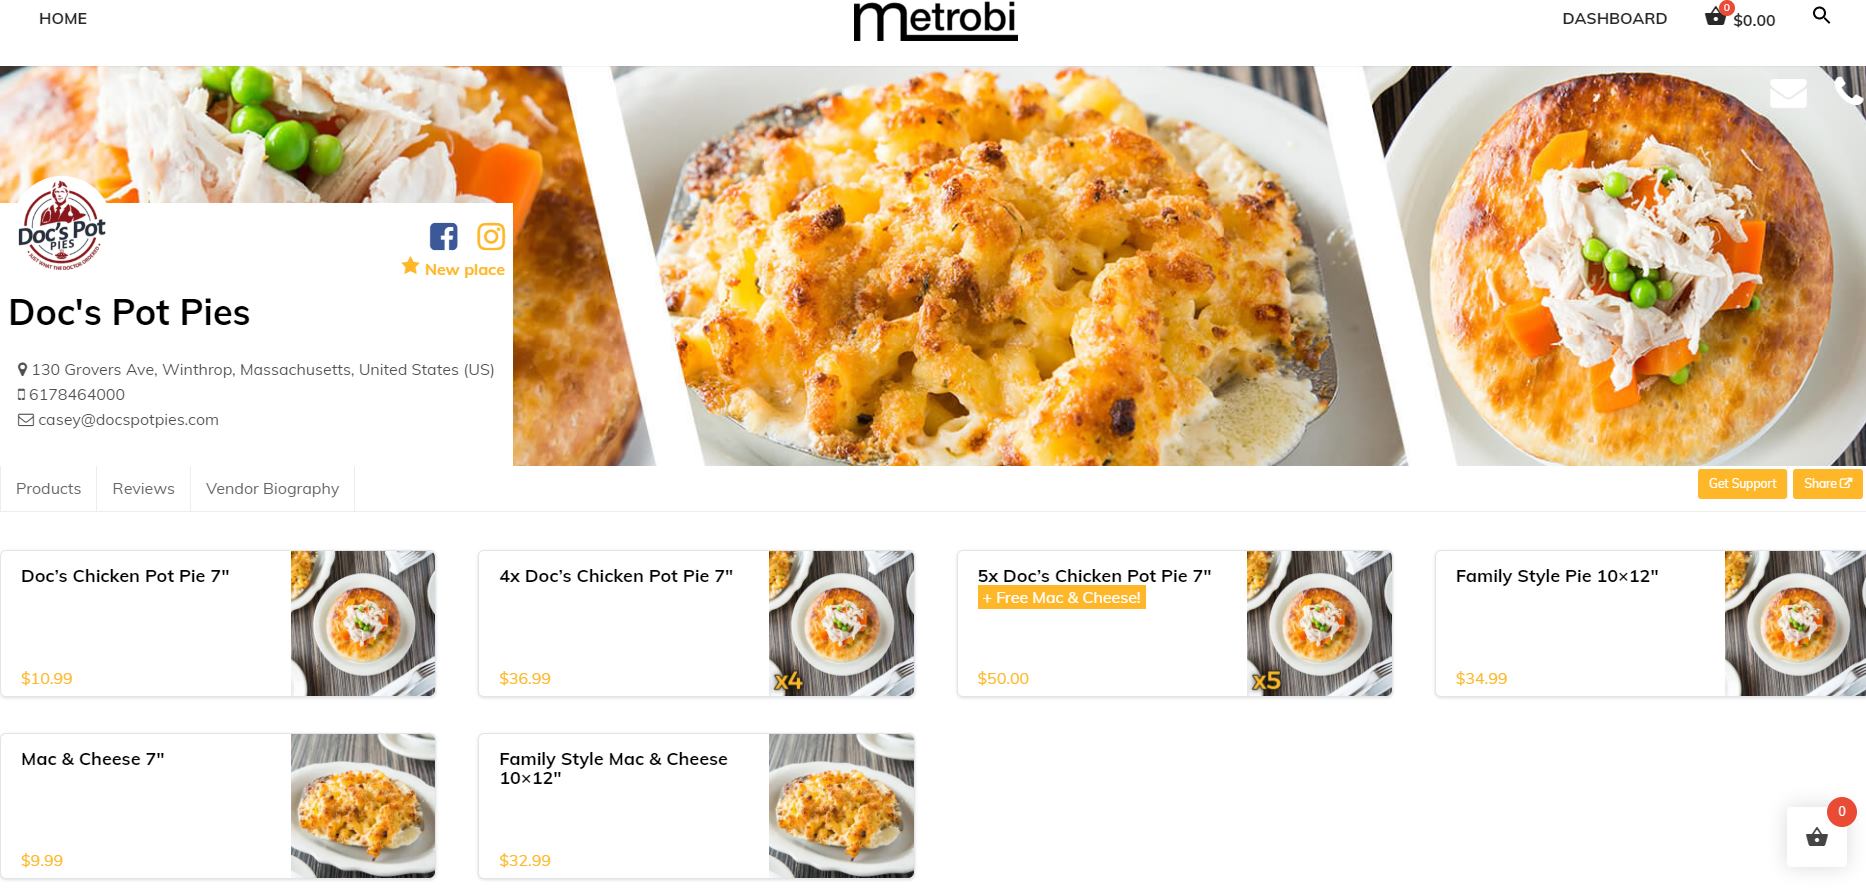Image resolution: width=1866 pixels, height=889 pixels.
Task: Open the Facebook page icon
Action: tap(443, 237)
